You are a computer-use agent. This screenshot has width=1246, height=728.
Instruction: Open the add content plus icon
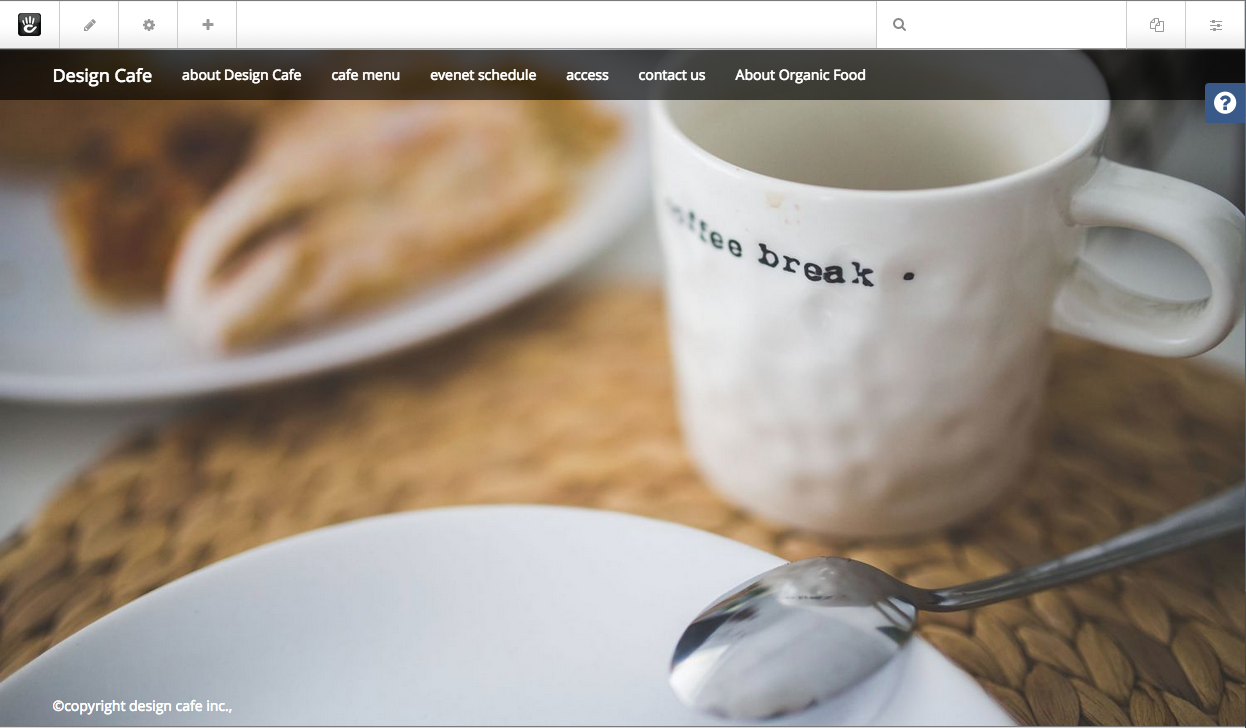(x=208, y=25)
